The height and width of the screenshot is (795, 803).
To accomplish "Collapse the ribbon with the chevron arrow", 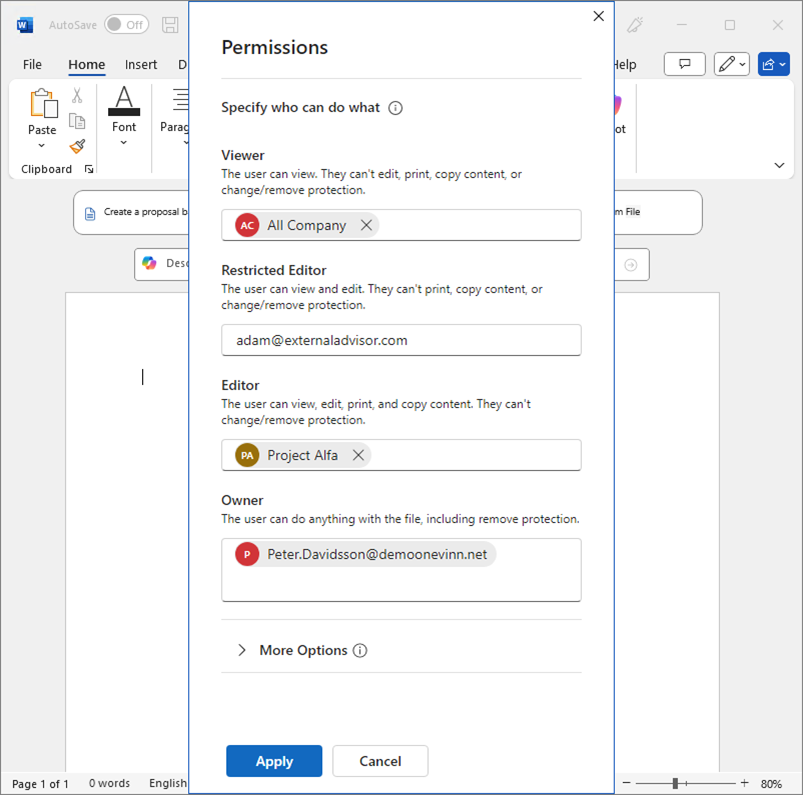I will [x=779, y=165].
